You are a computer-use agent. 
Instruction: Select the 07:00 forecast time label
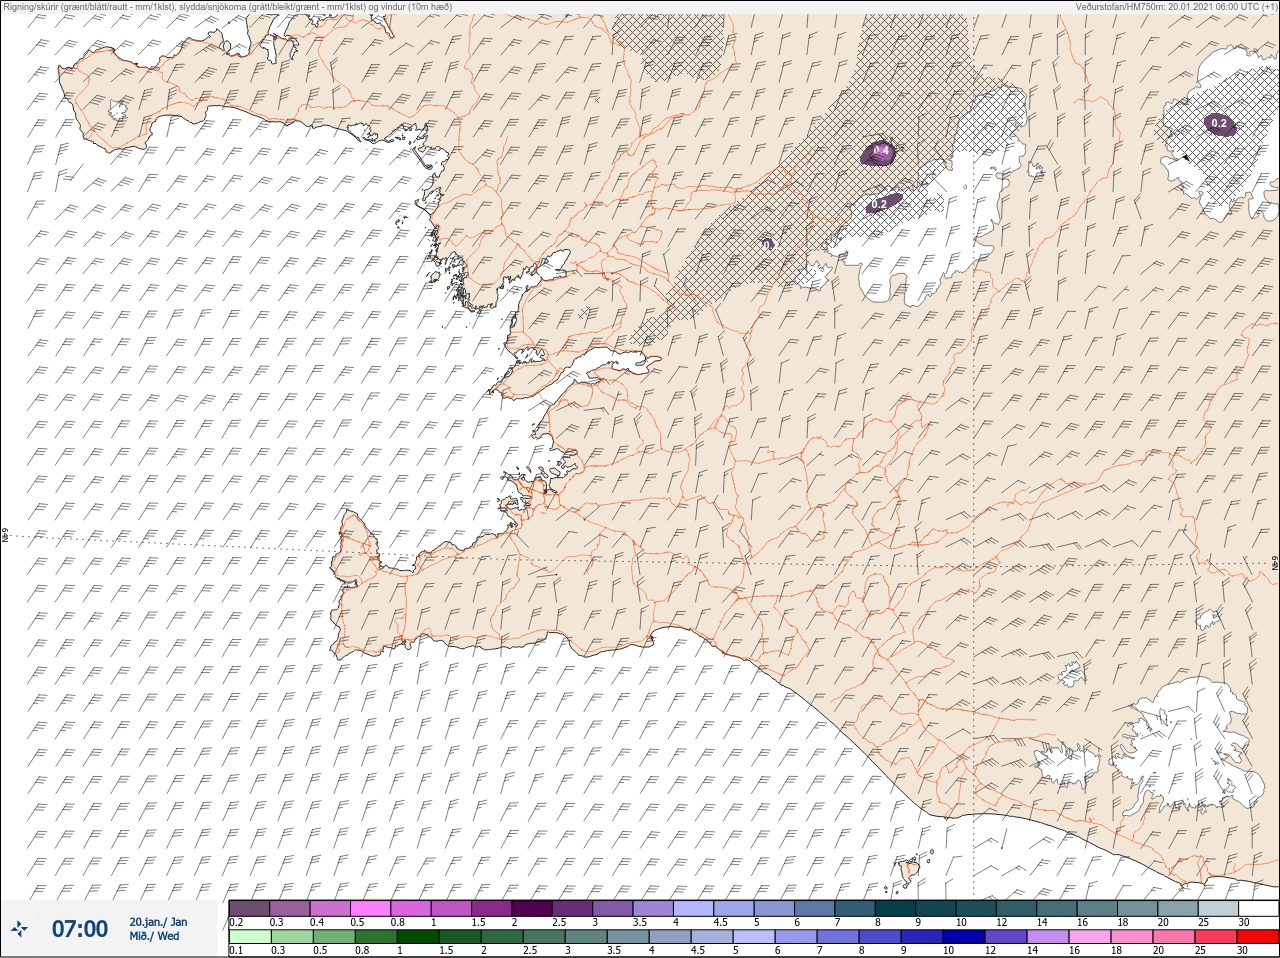point(80,929)
